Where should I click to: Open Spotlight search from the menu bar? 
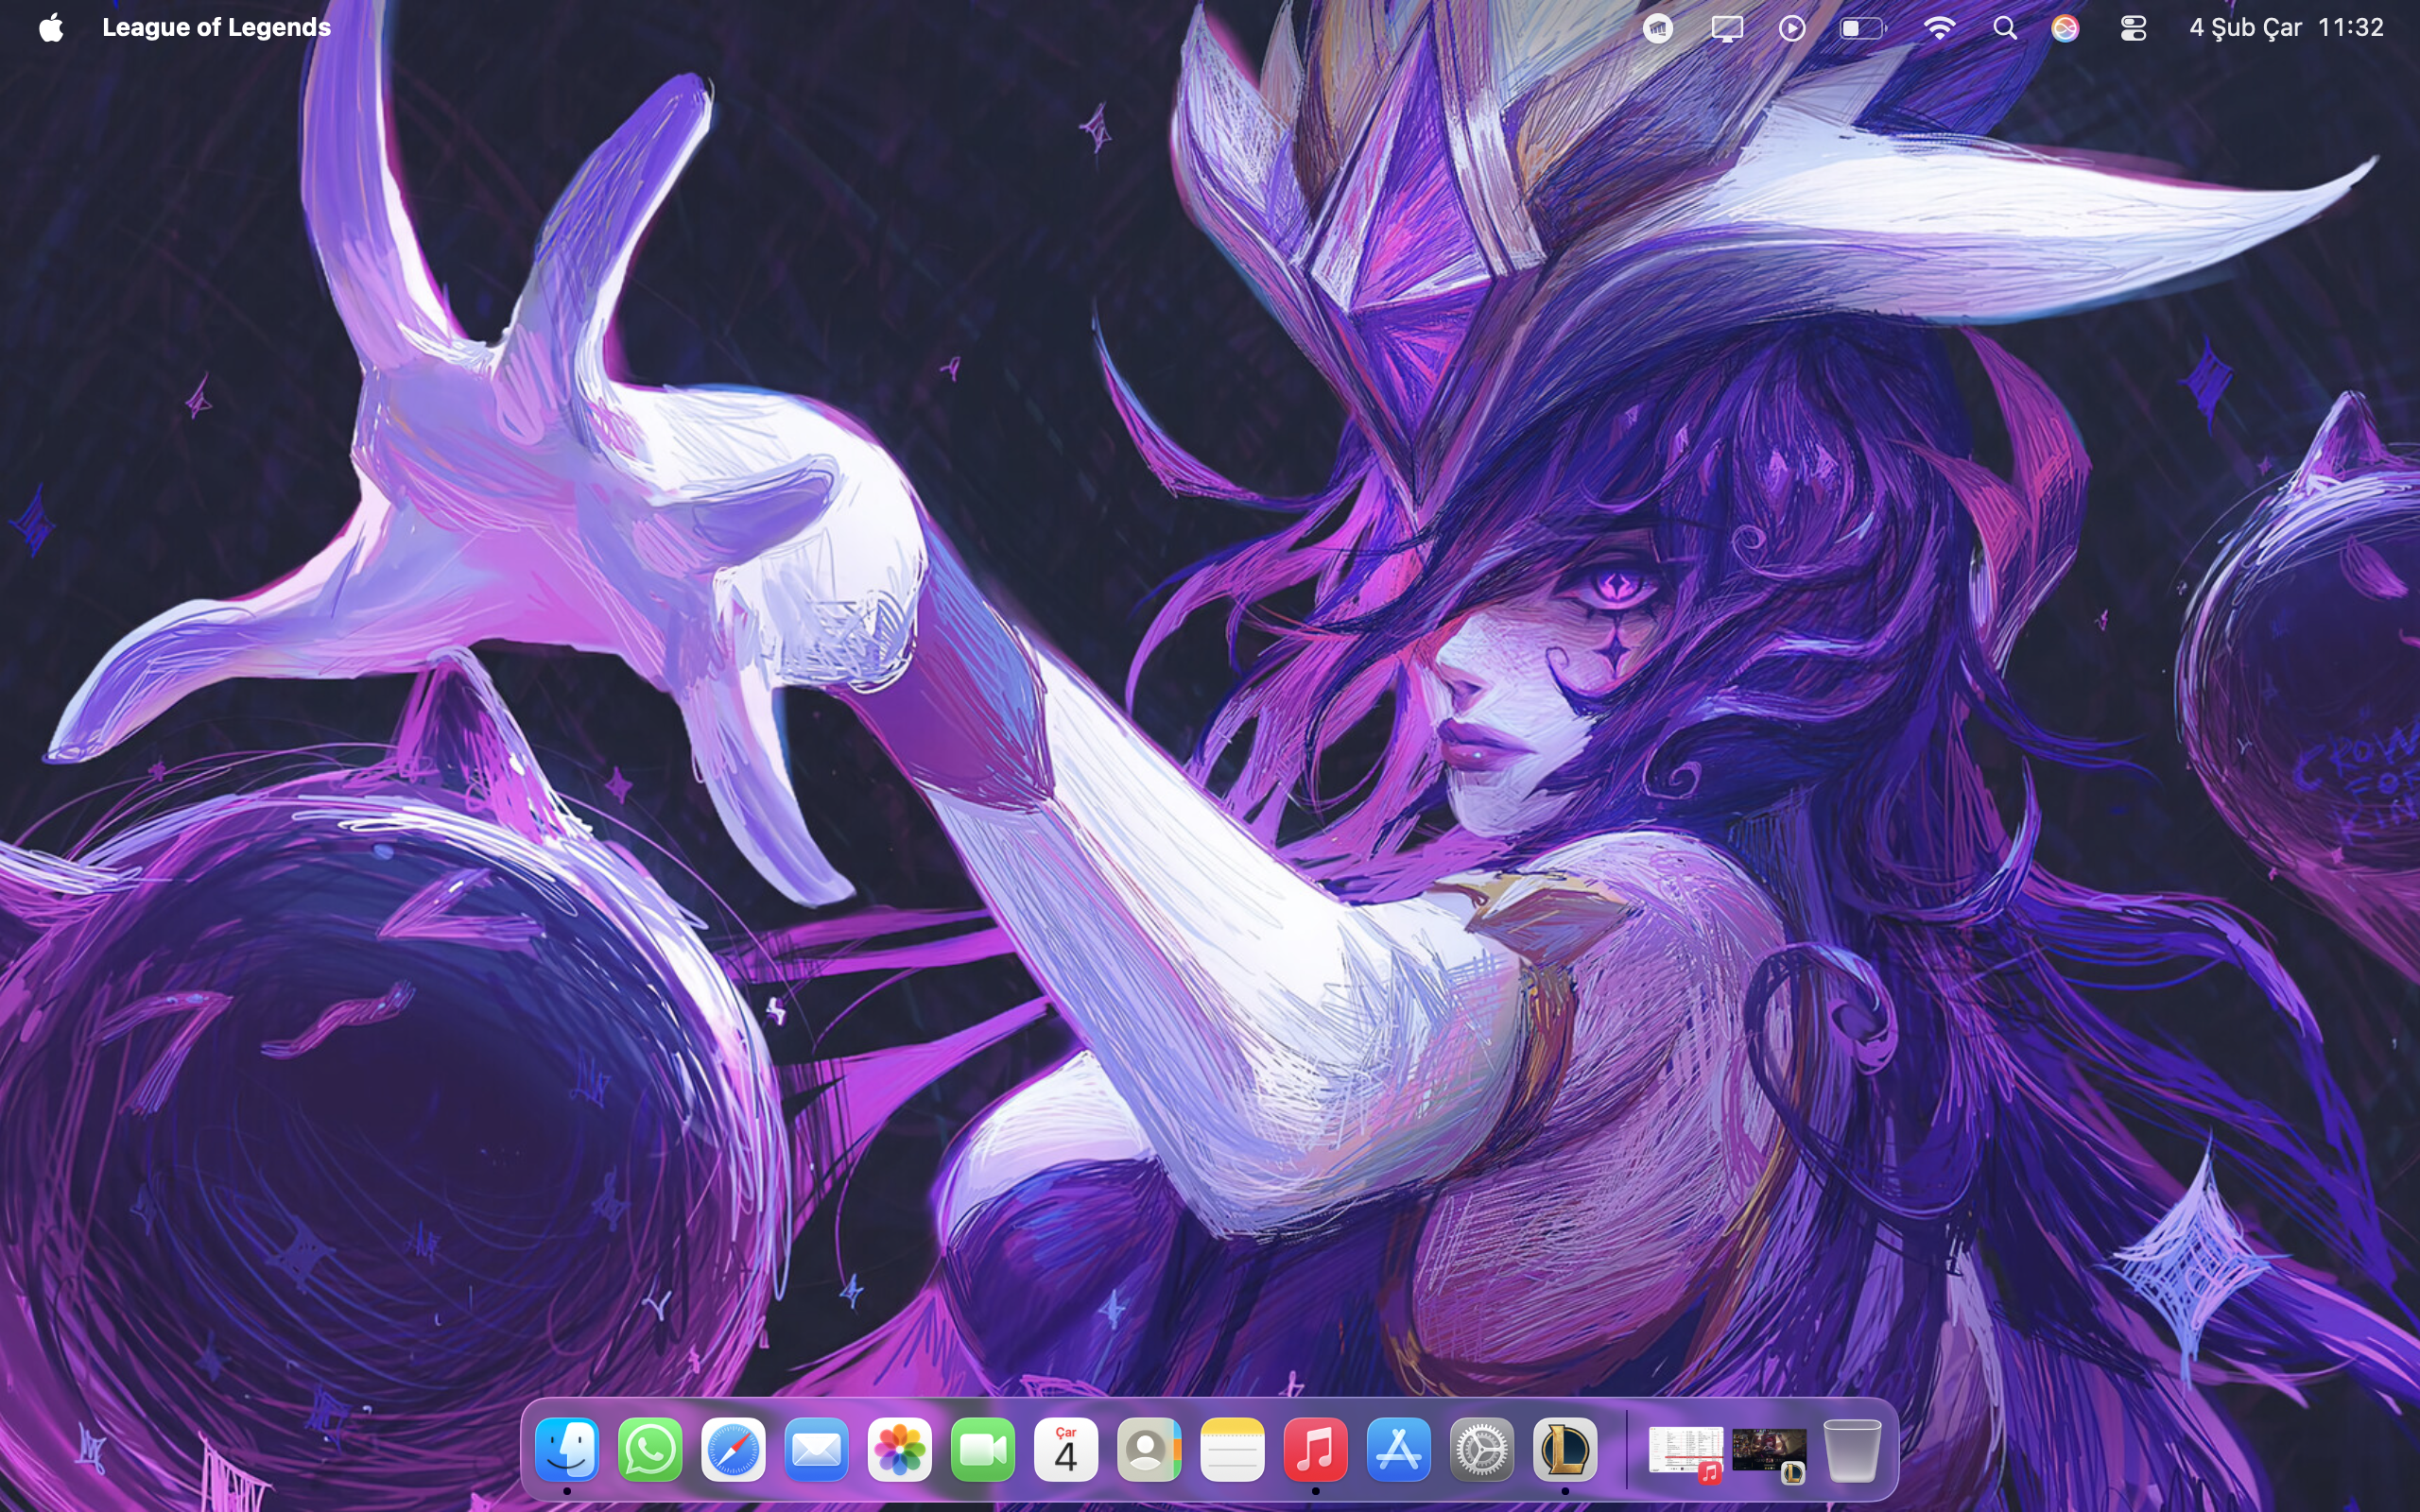[2005, 28]
